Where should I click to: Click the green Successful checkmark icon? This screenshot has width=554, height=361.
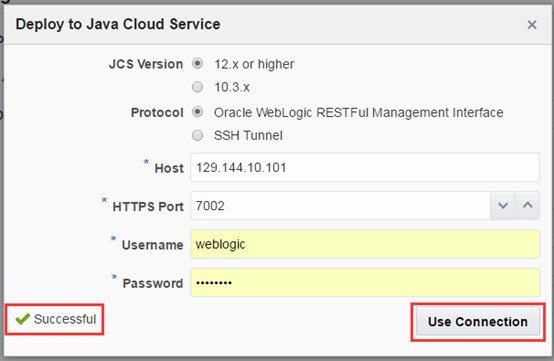click(x=23, y=319)
